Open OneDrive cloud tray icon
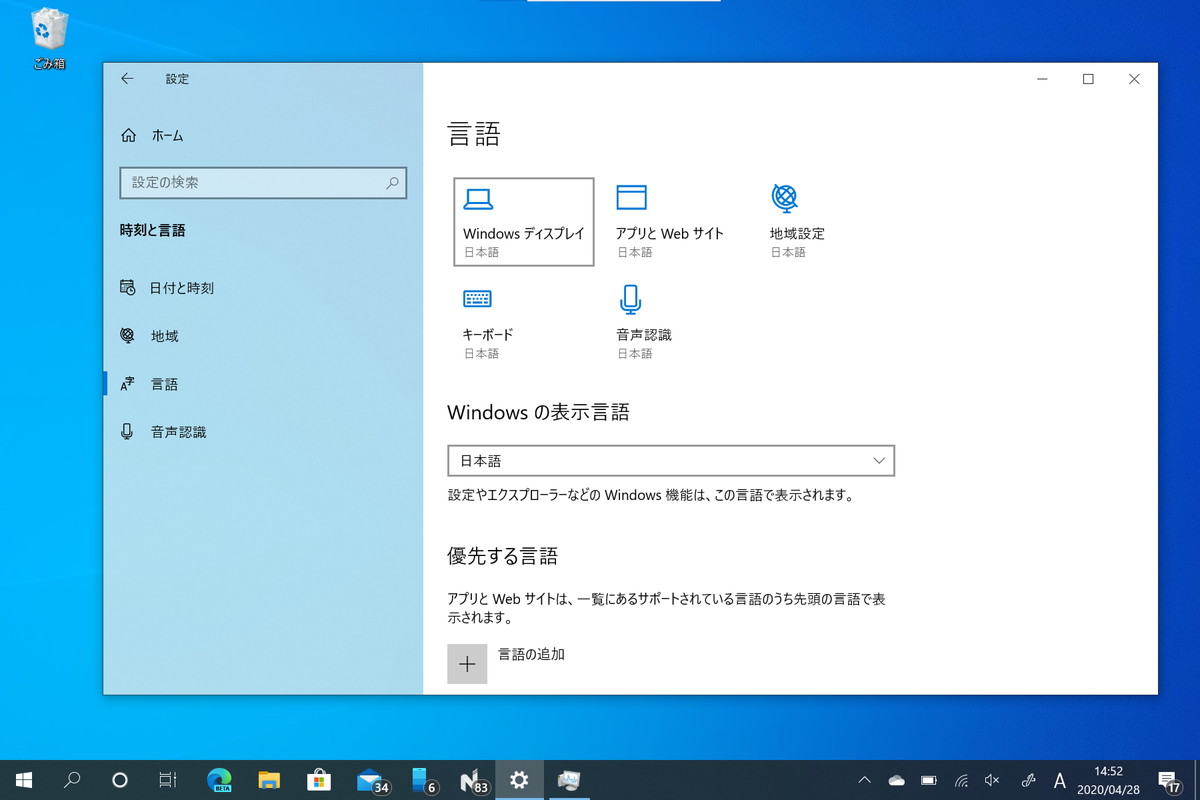This screenshot has height=800, width=1200. click(x=896, y=780)
